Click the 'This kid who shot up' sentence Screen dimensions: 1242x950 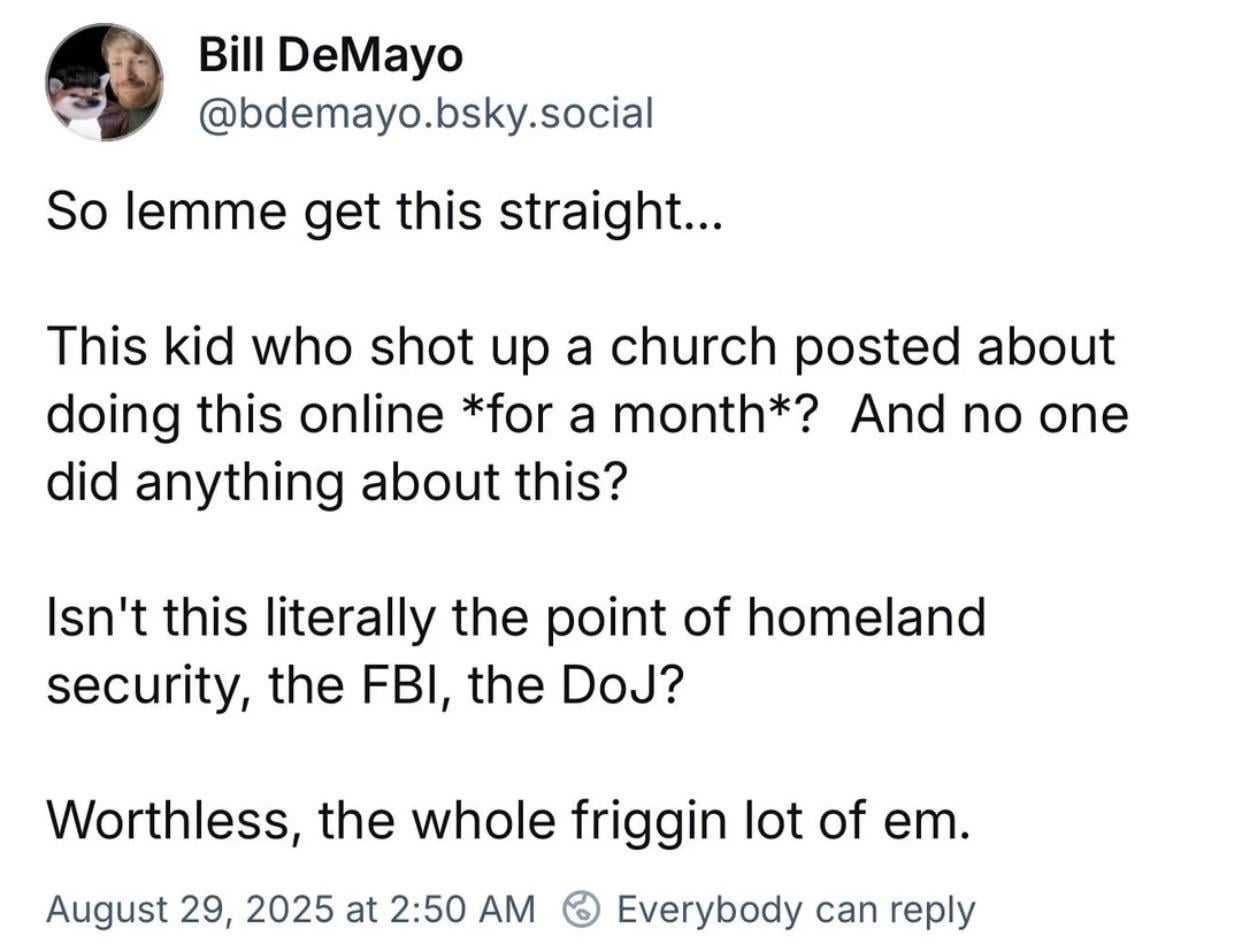580,347
